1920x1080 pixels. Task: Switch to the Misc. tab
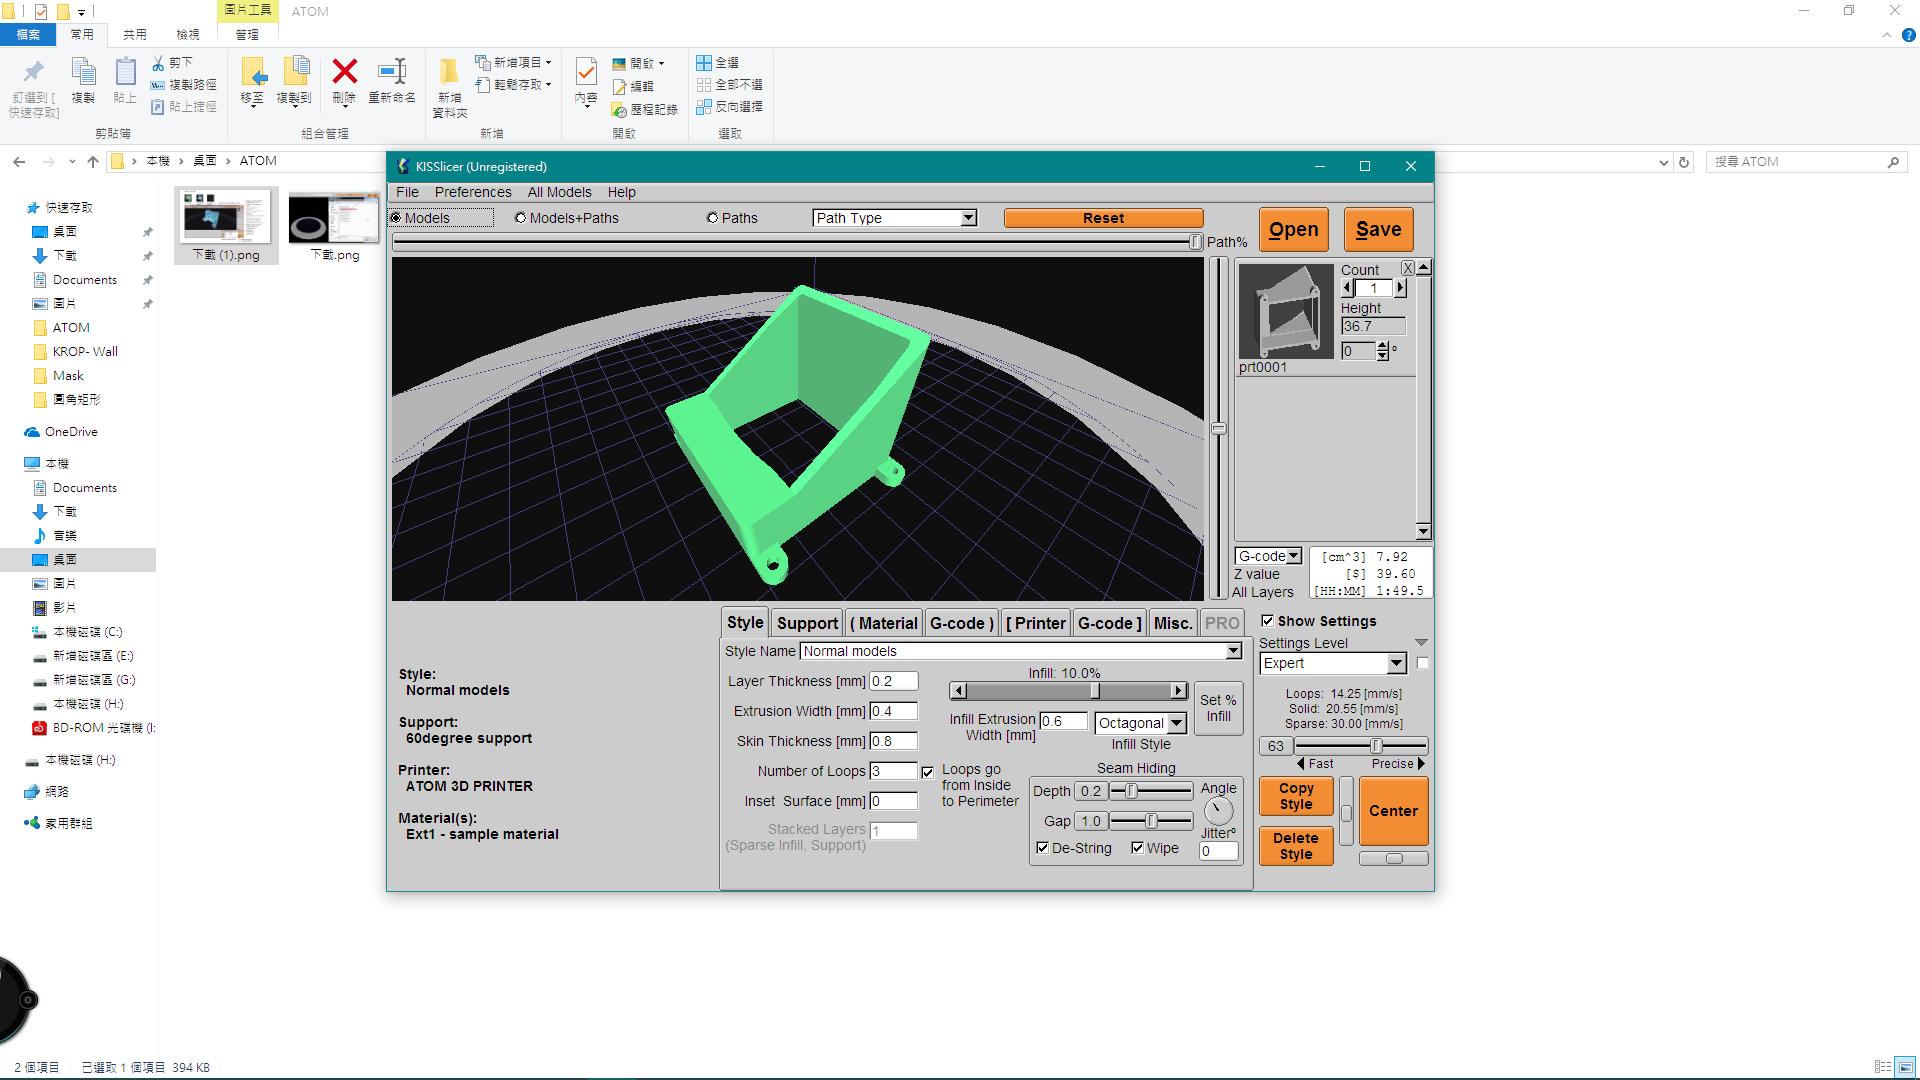[1173, 623]
